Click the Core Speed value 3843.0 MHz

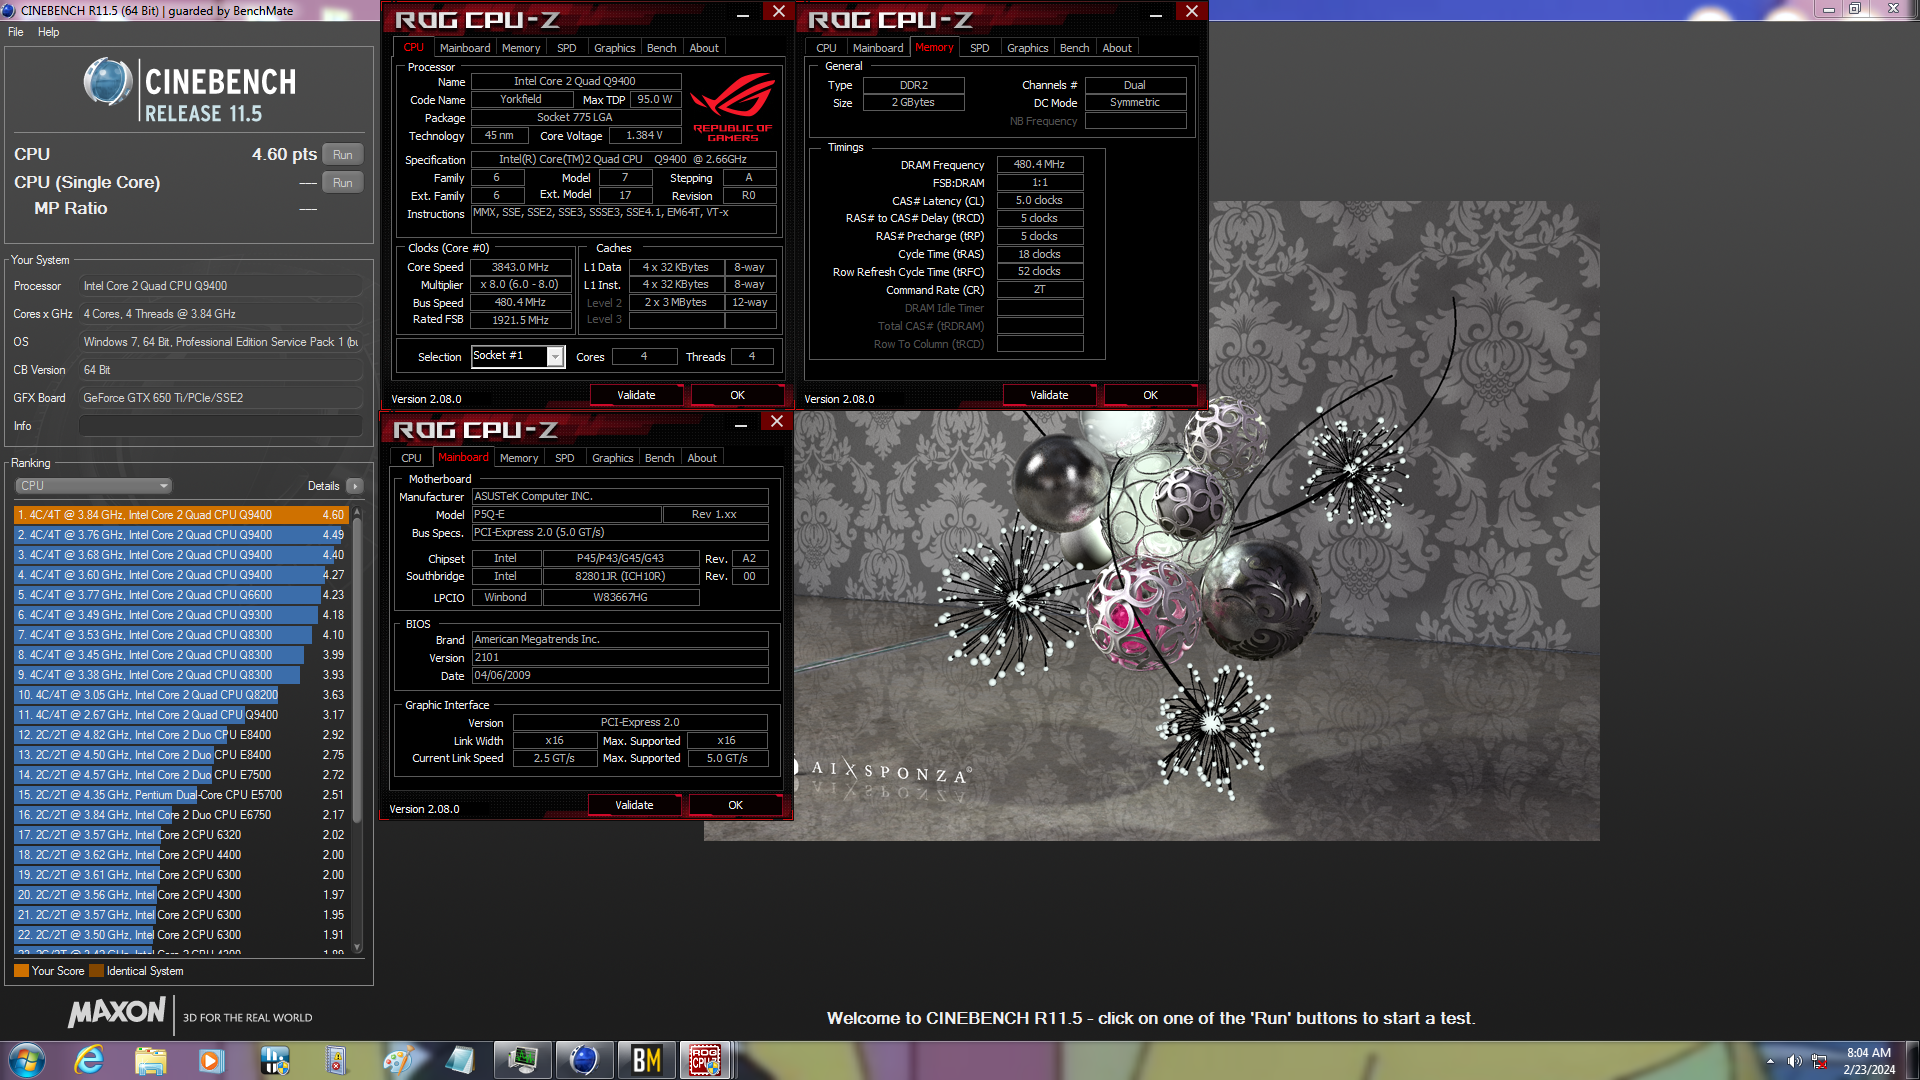pyautogui.click(x=520, y=267)
